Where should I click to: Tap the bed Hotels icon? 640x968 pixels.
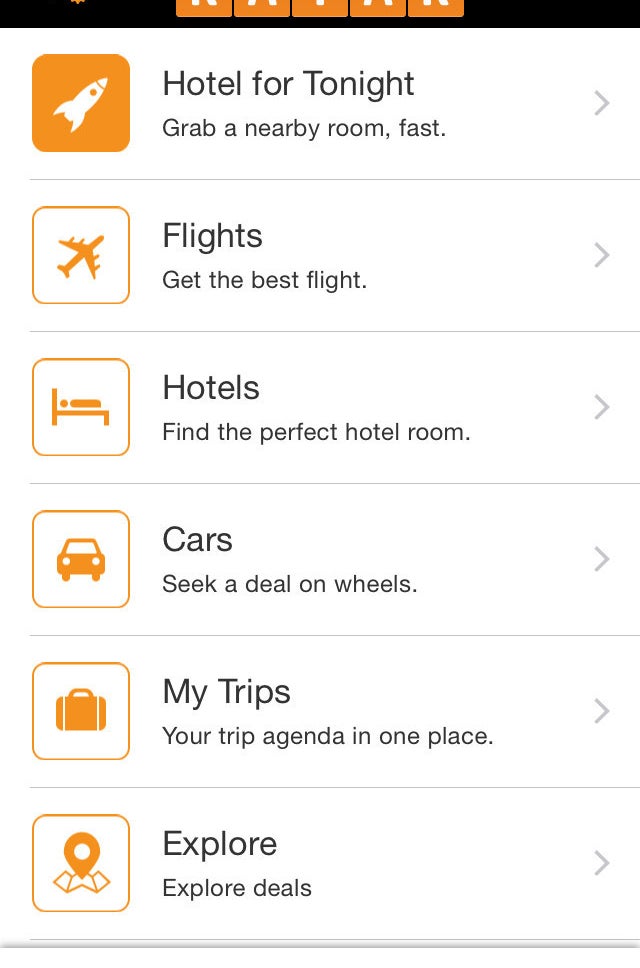81,407
